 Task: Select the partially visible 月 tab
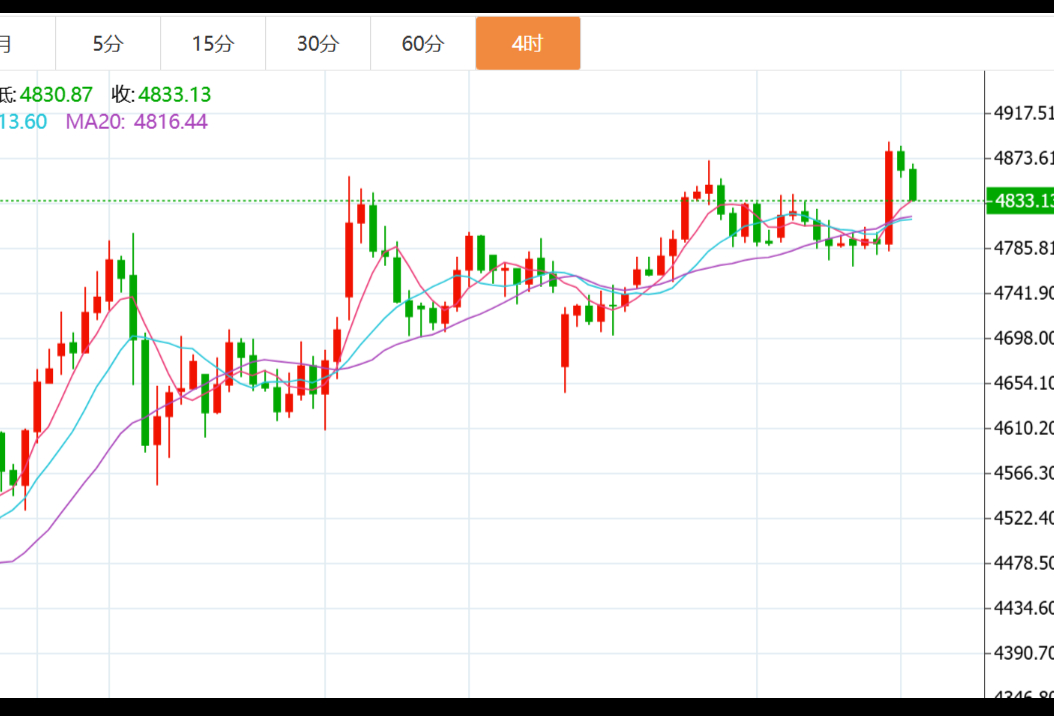click(8, 43)
